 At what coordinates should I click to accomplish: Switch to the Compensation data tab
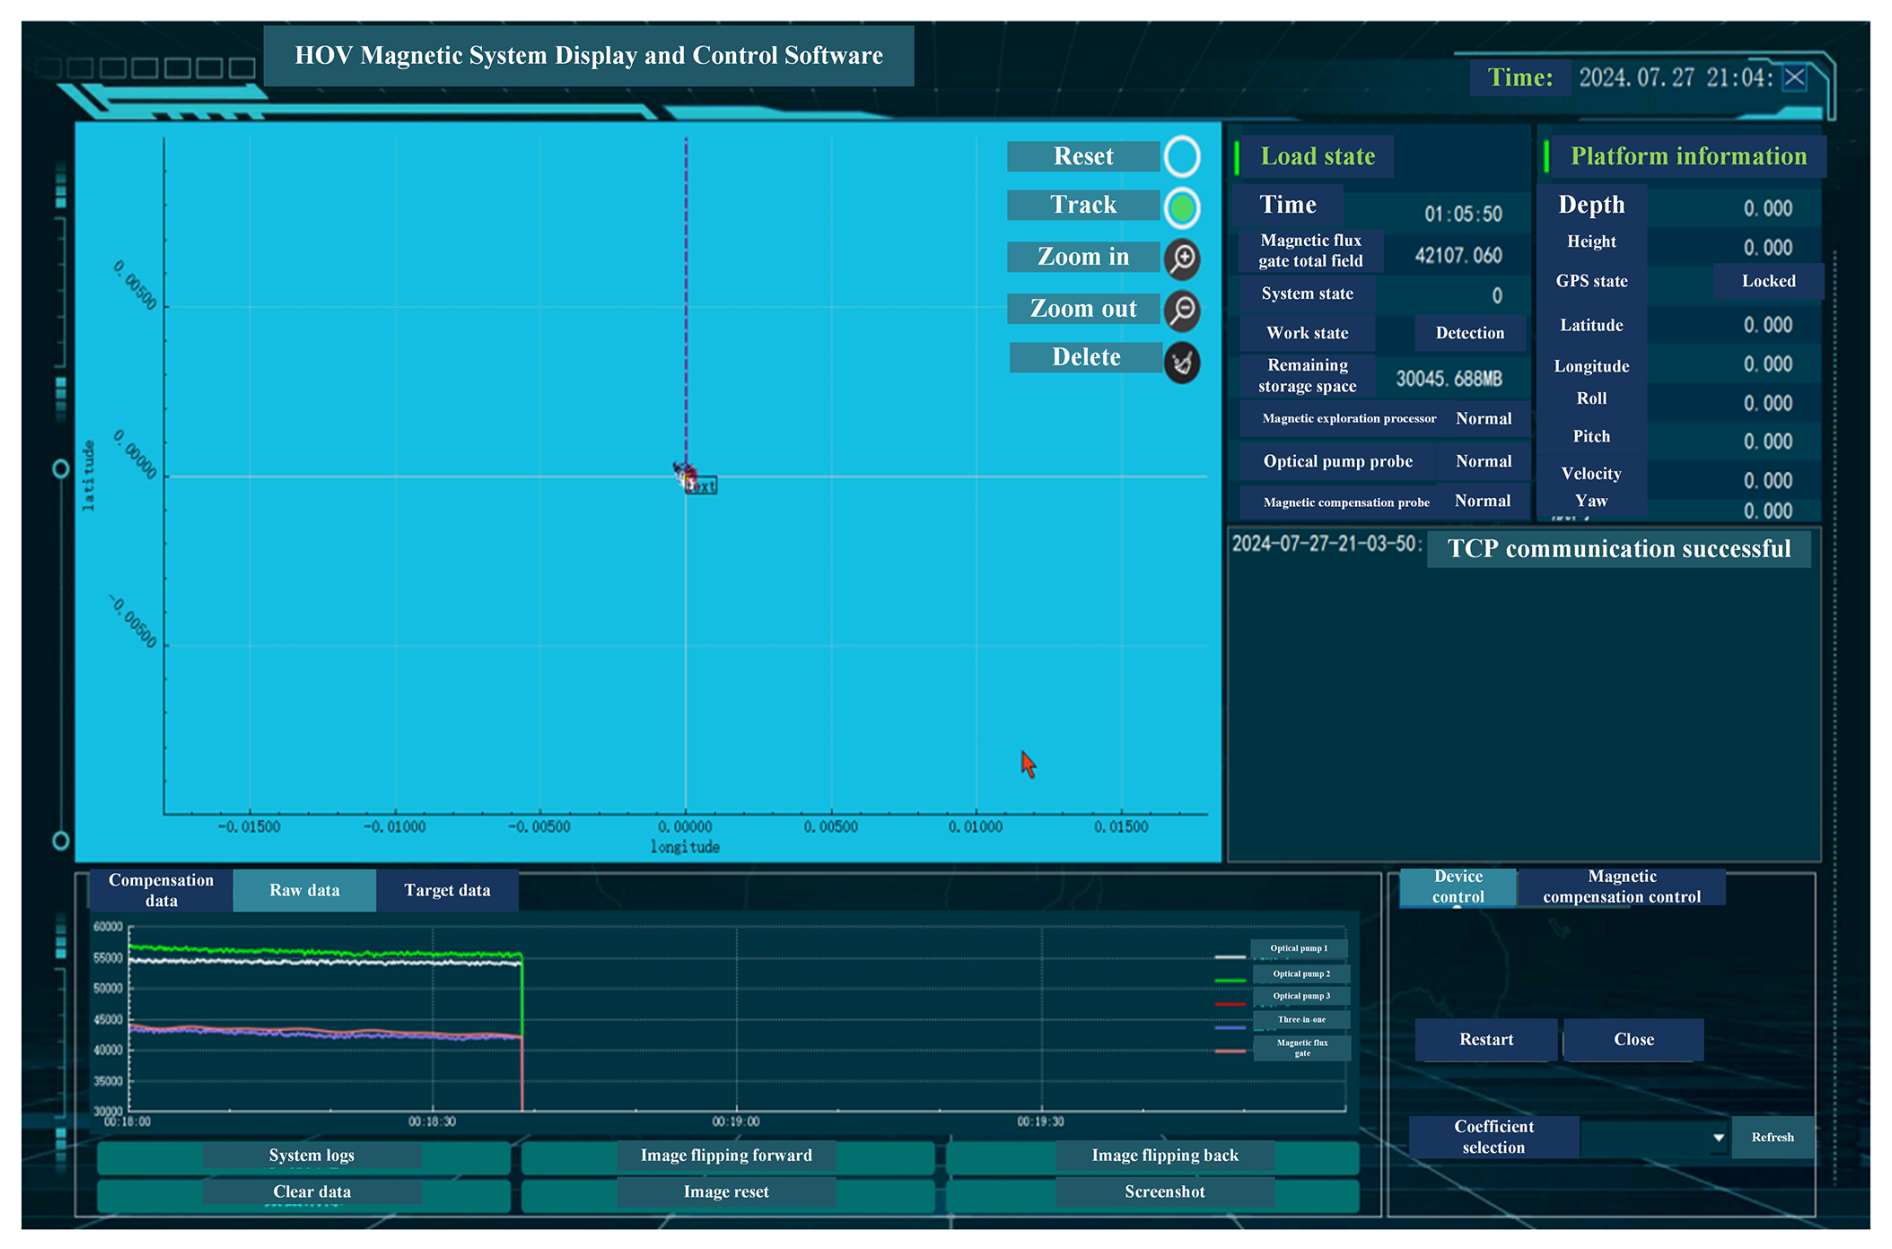tap(161, 890)
